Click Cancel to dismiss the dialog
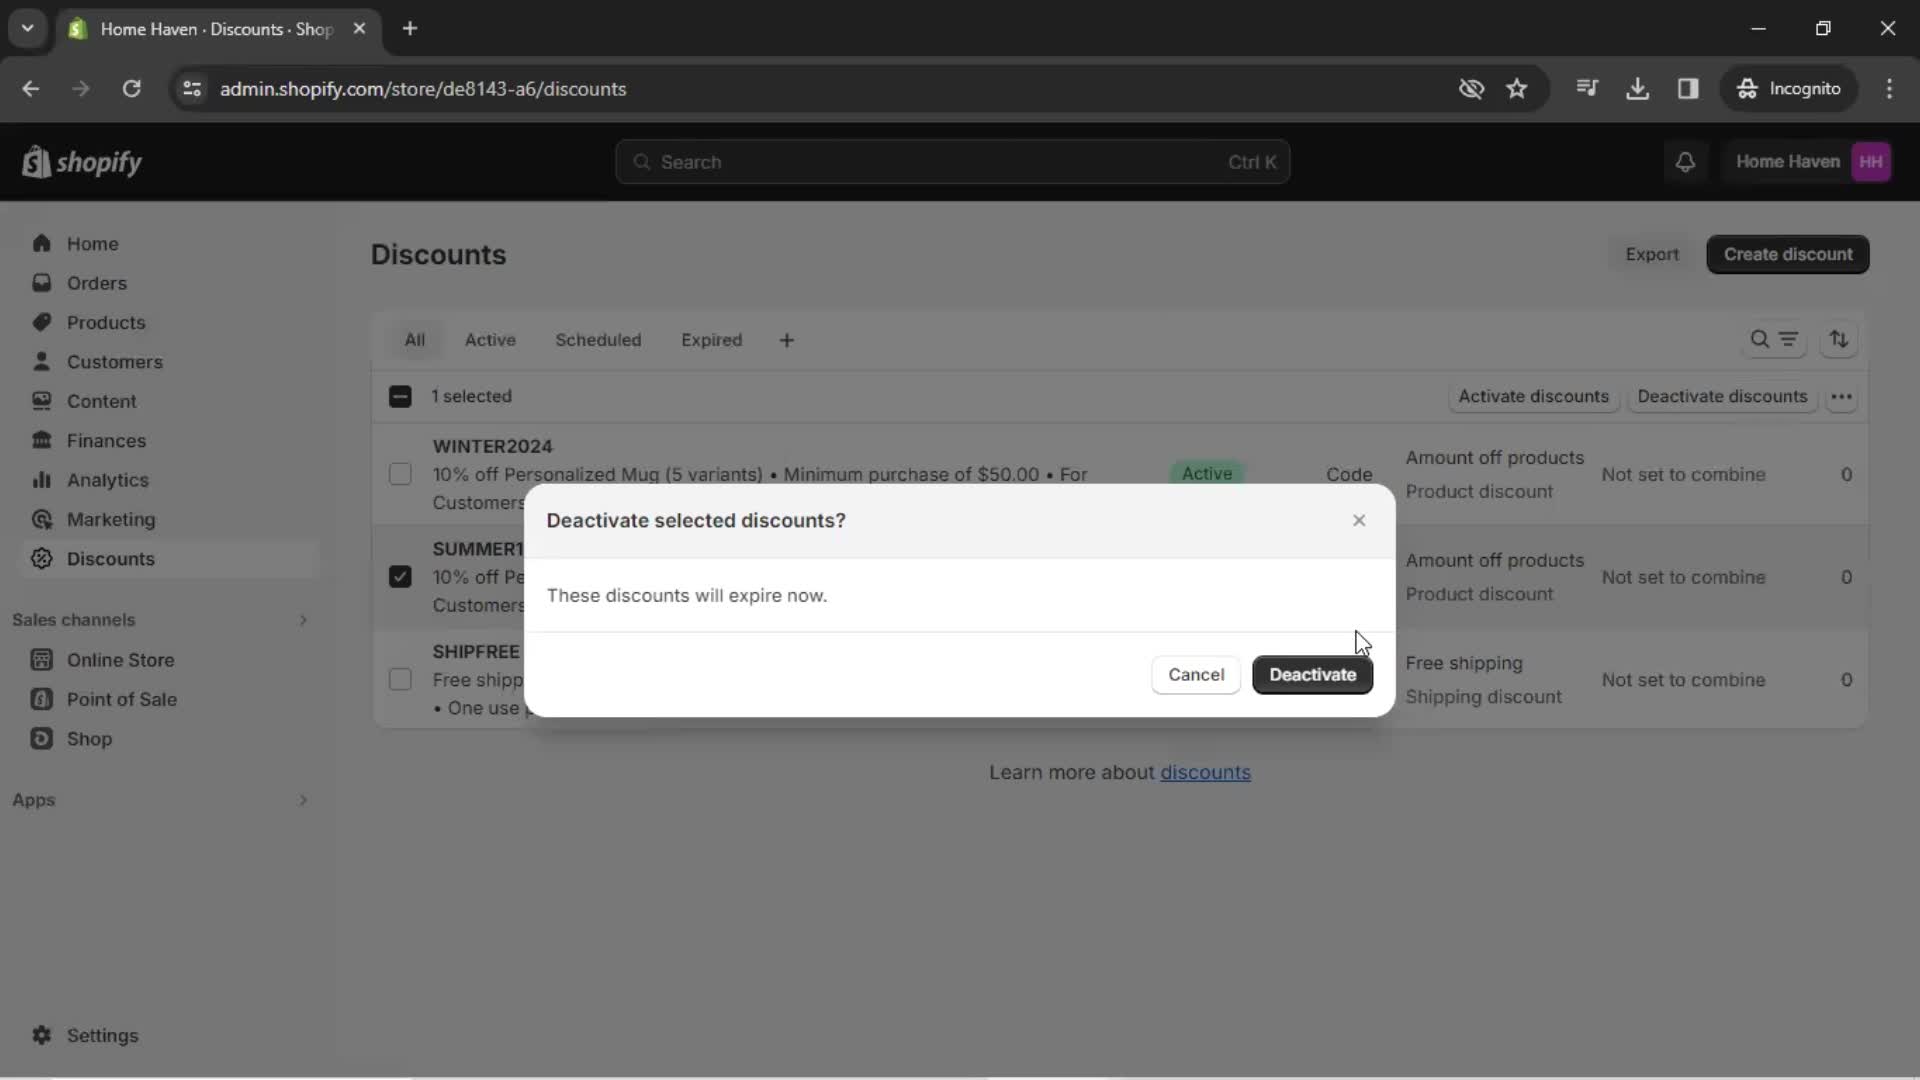Screen dimensions: 1920x1080 pyautogui.click(x=1195, y=674)
